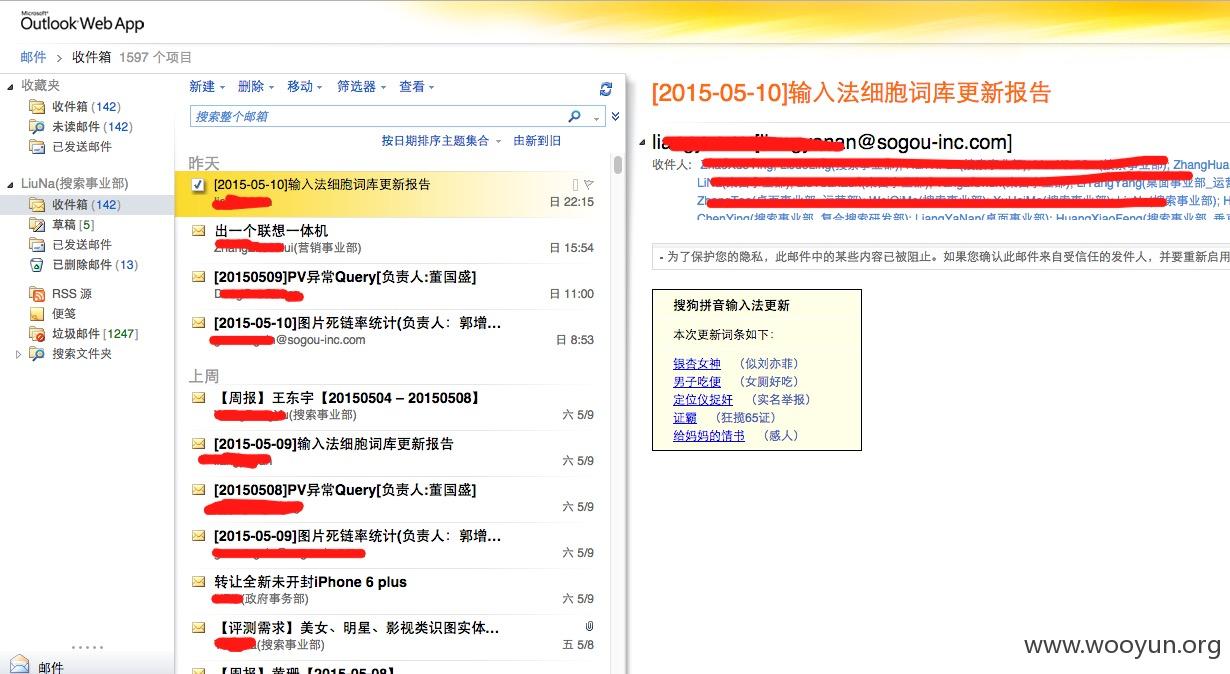
Task: Click envelope icon of [2015-05-09]图片死链率统计
Action: point(199,535)
